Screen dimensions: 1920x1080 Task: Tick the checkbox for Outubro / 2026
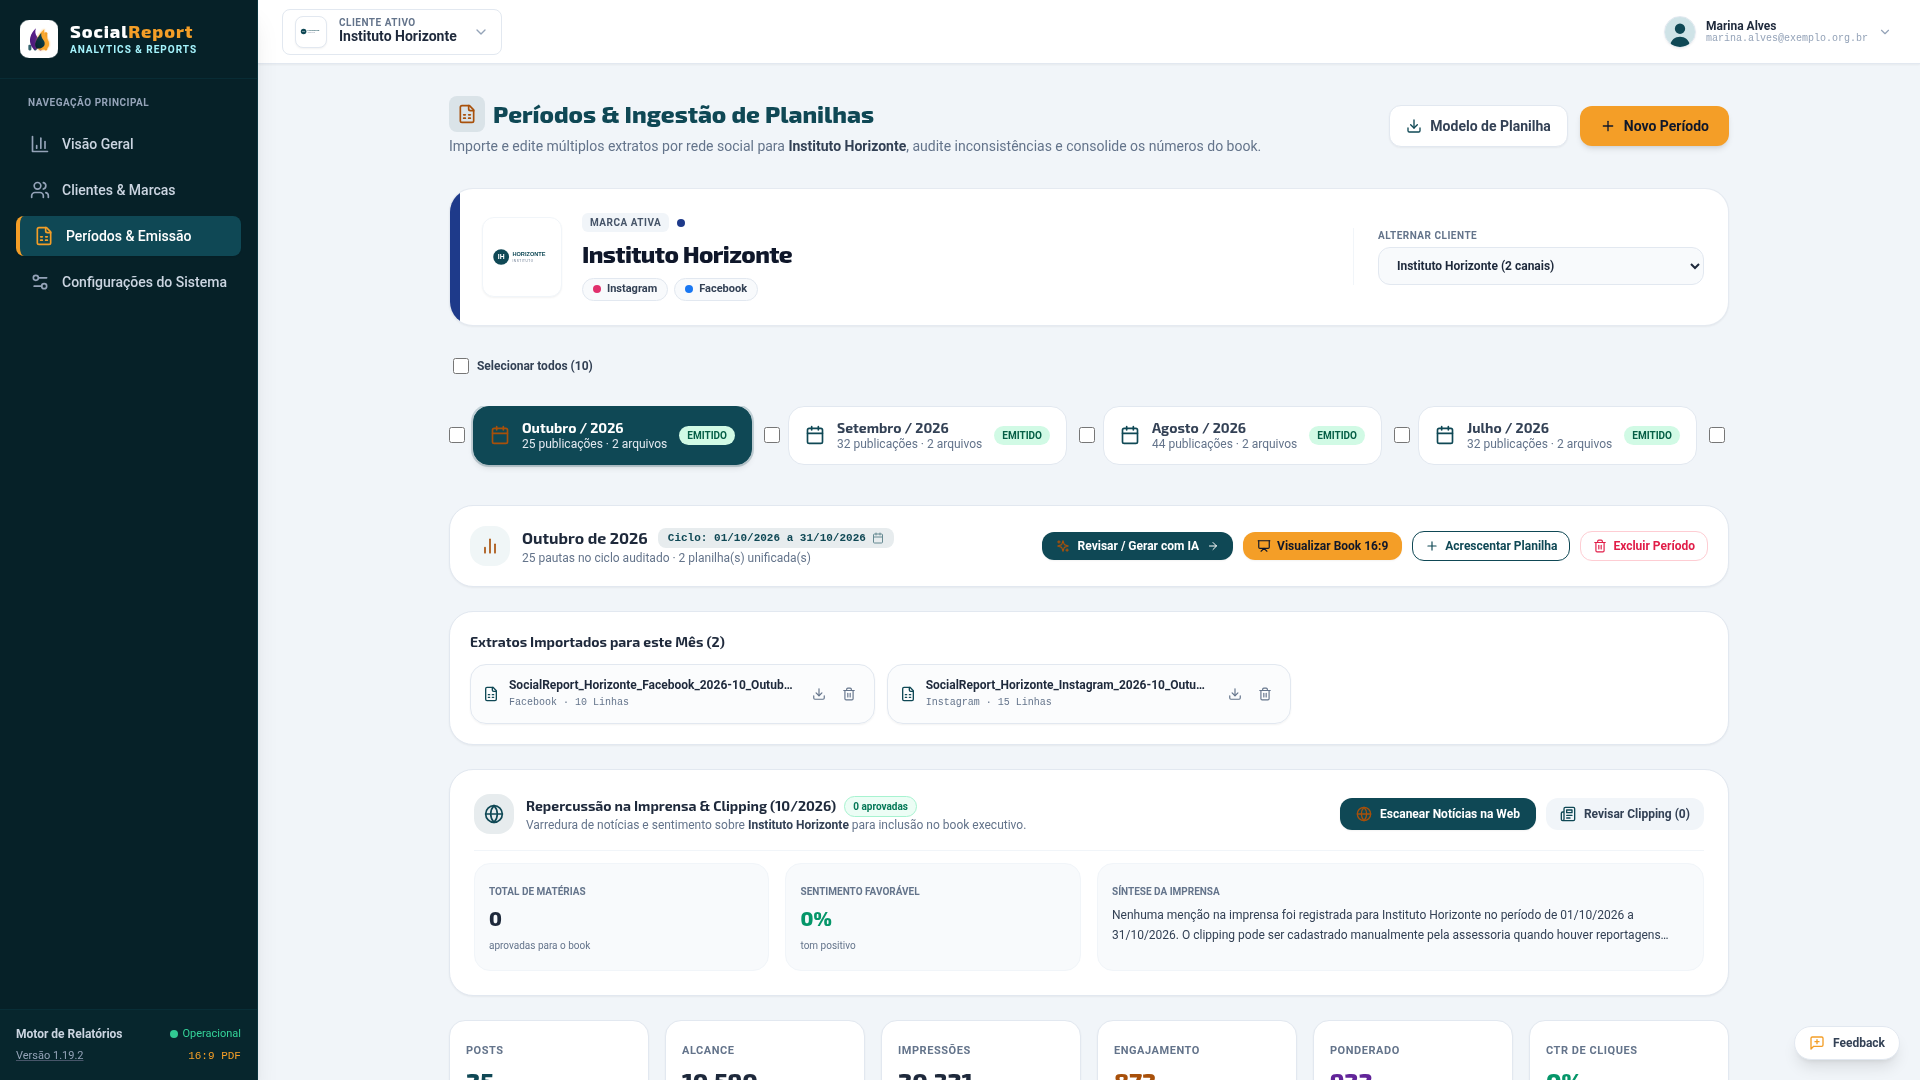coord(457,435)
